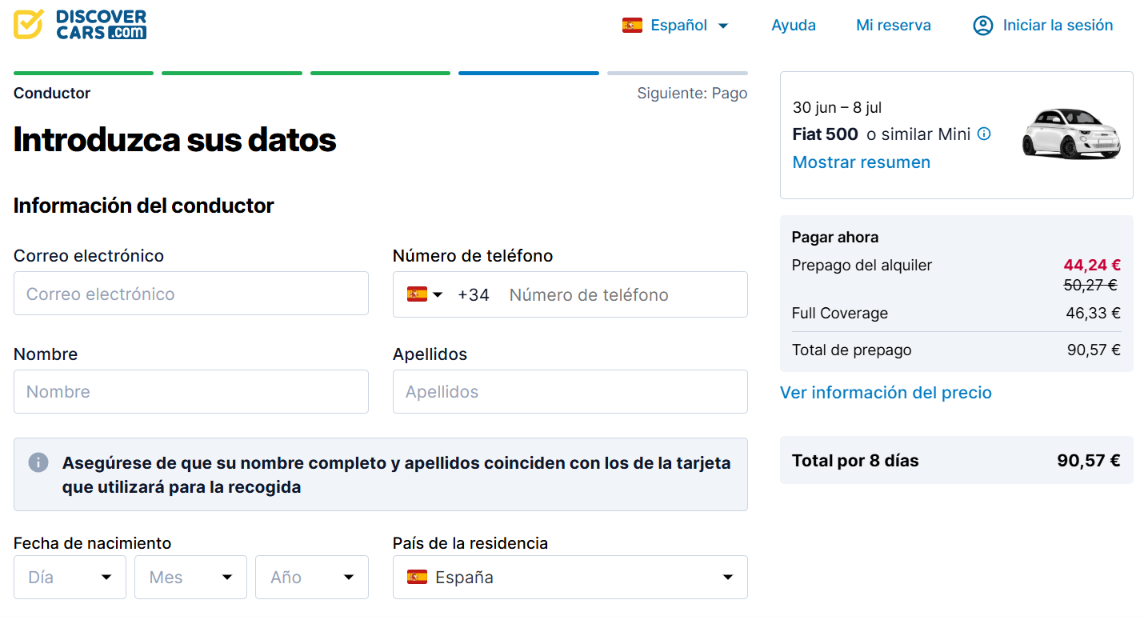Image resolution: width=1147 pixels, height=617 pixels.
Task: Click the Conductor step label
Action: pos(52,94)
